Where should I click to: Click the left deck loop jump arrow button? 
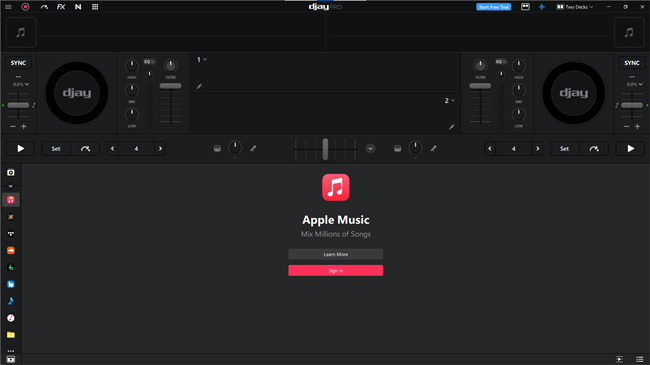click(x=85, y=148)
